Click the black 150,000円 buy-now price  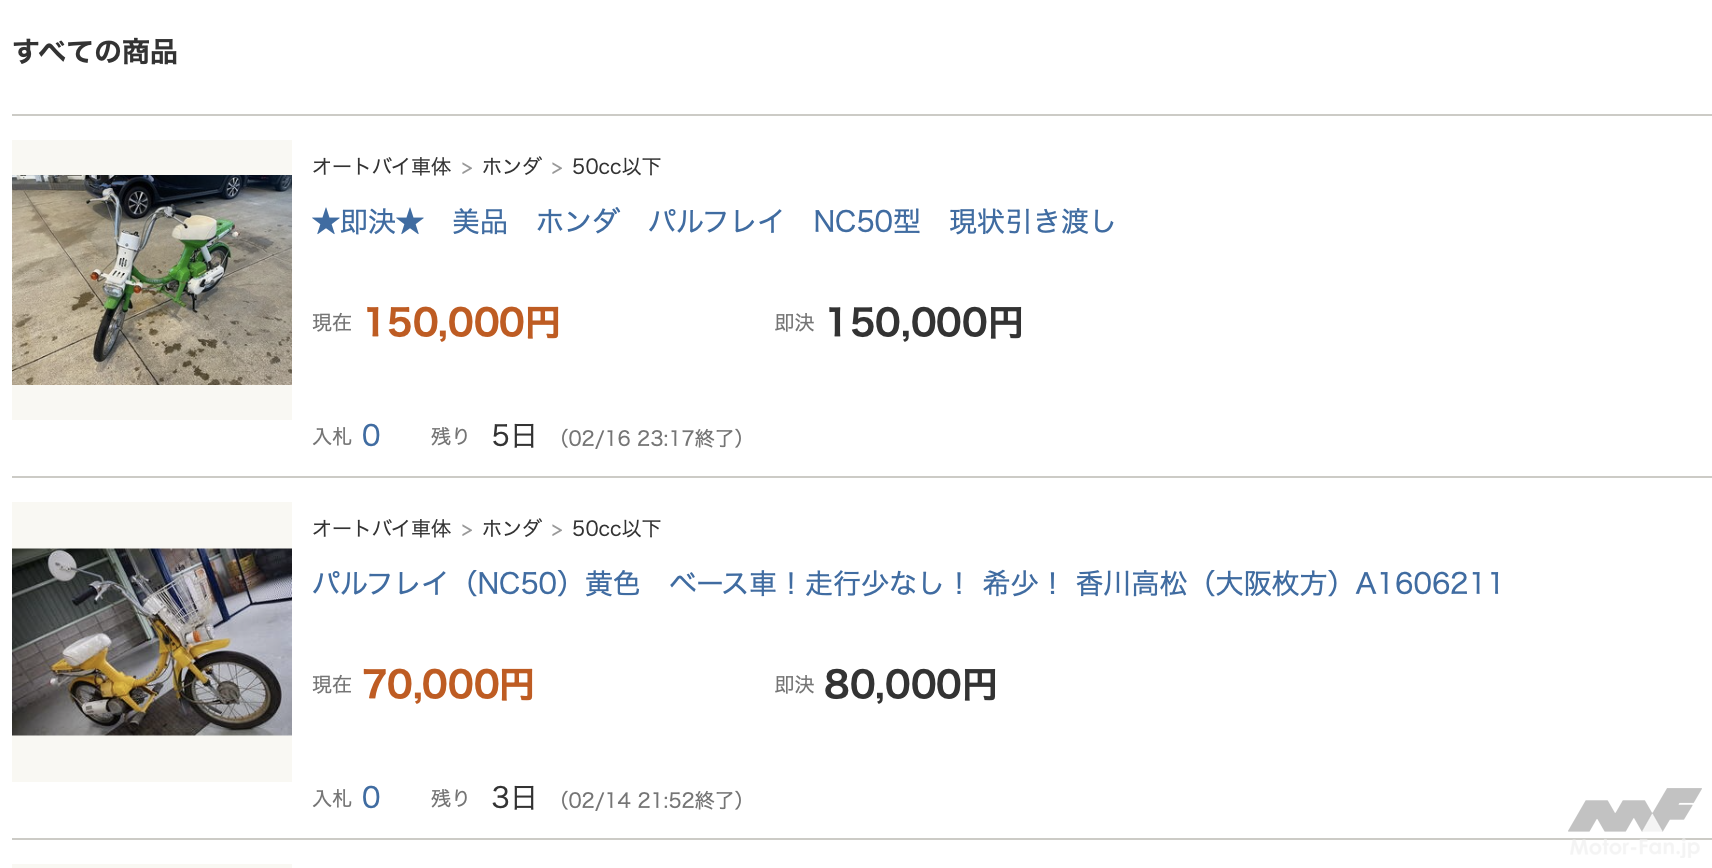(x=924, y=323)
